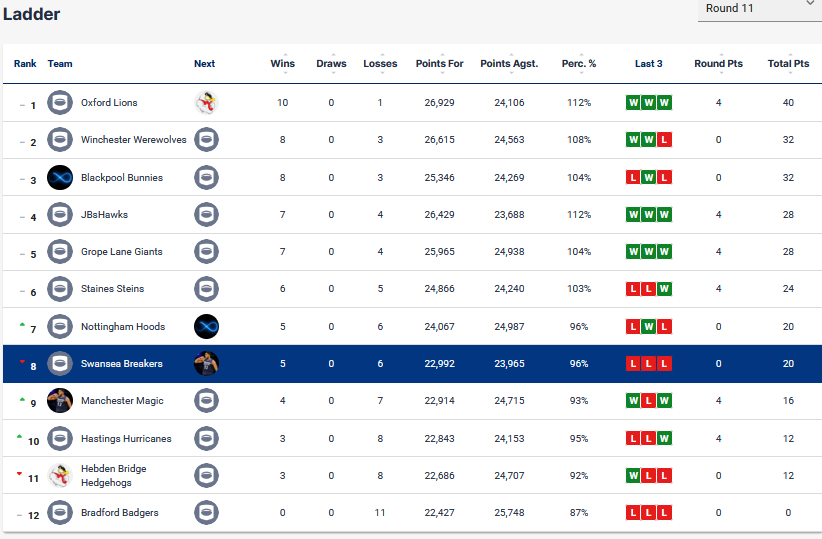This screenshot has width=822, height=539.
Task: Sort ladder by Points For column
Action: tap(439, 63)
